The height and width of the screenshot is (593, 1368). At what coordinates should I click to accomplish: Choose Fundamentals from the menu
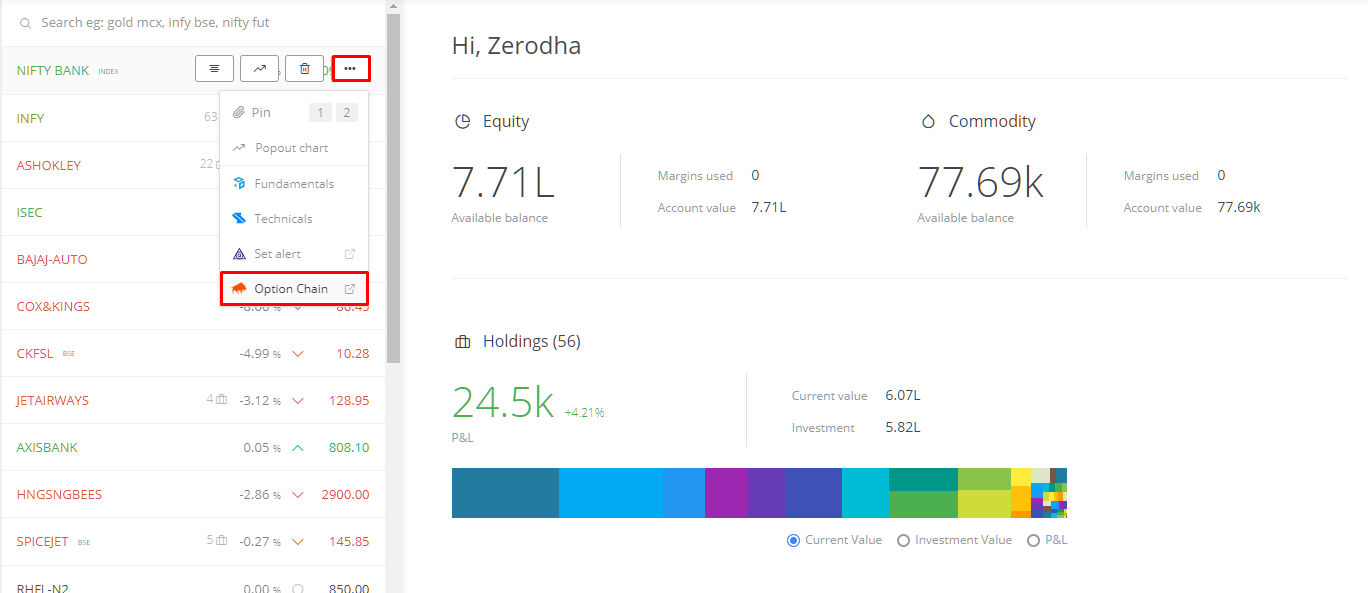(294, 184)
